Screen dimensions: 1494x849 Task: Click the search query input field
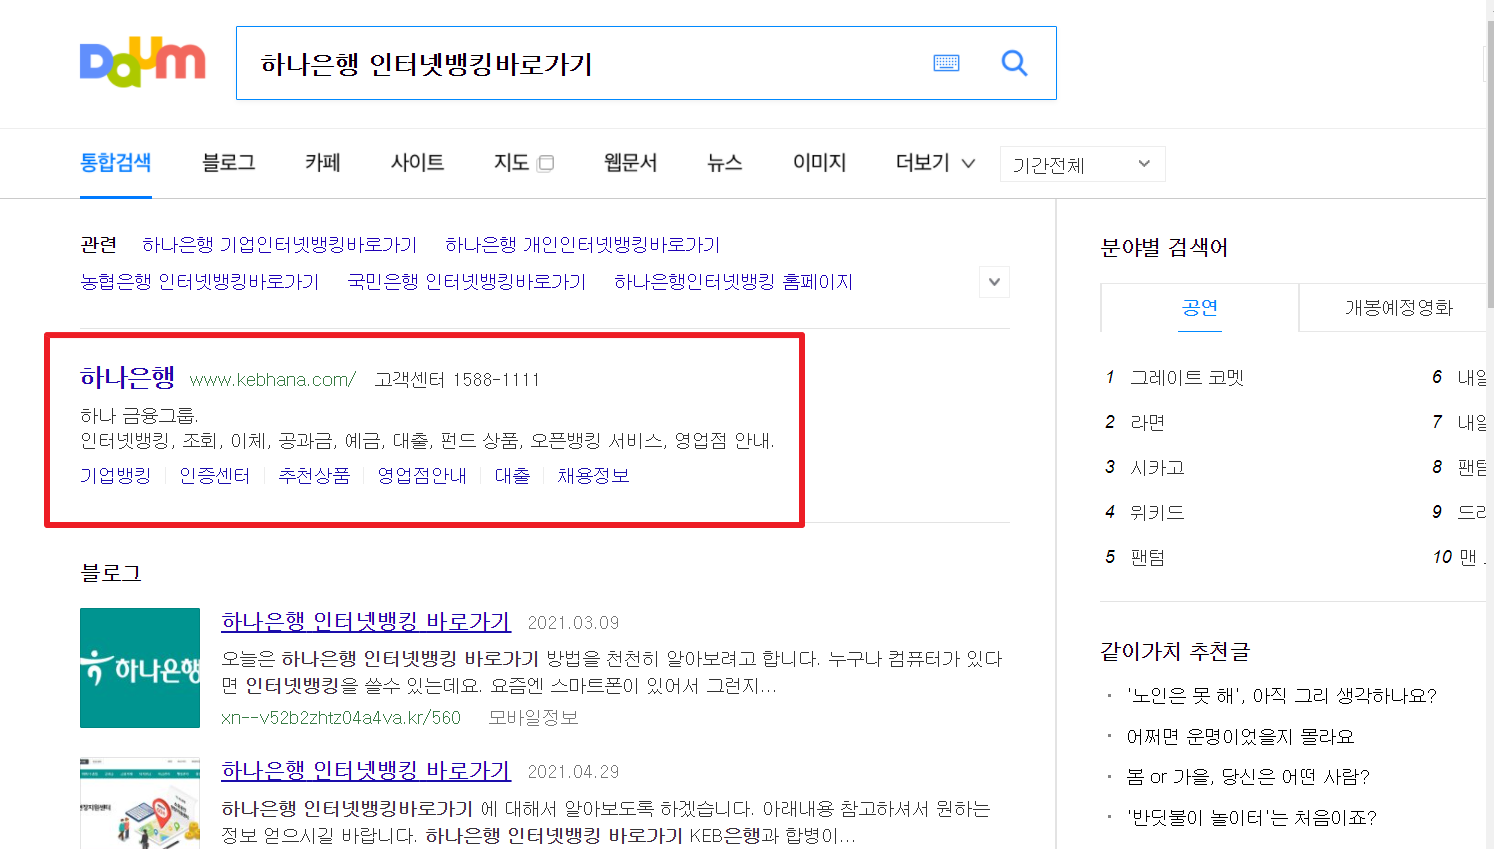click(580, 64)
